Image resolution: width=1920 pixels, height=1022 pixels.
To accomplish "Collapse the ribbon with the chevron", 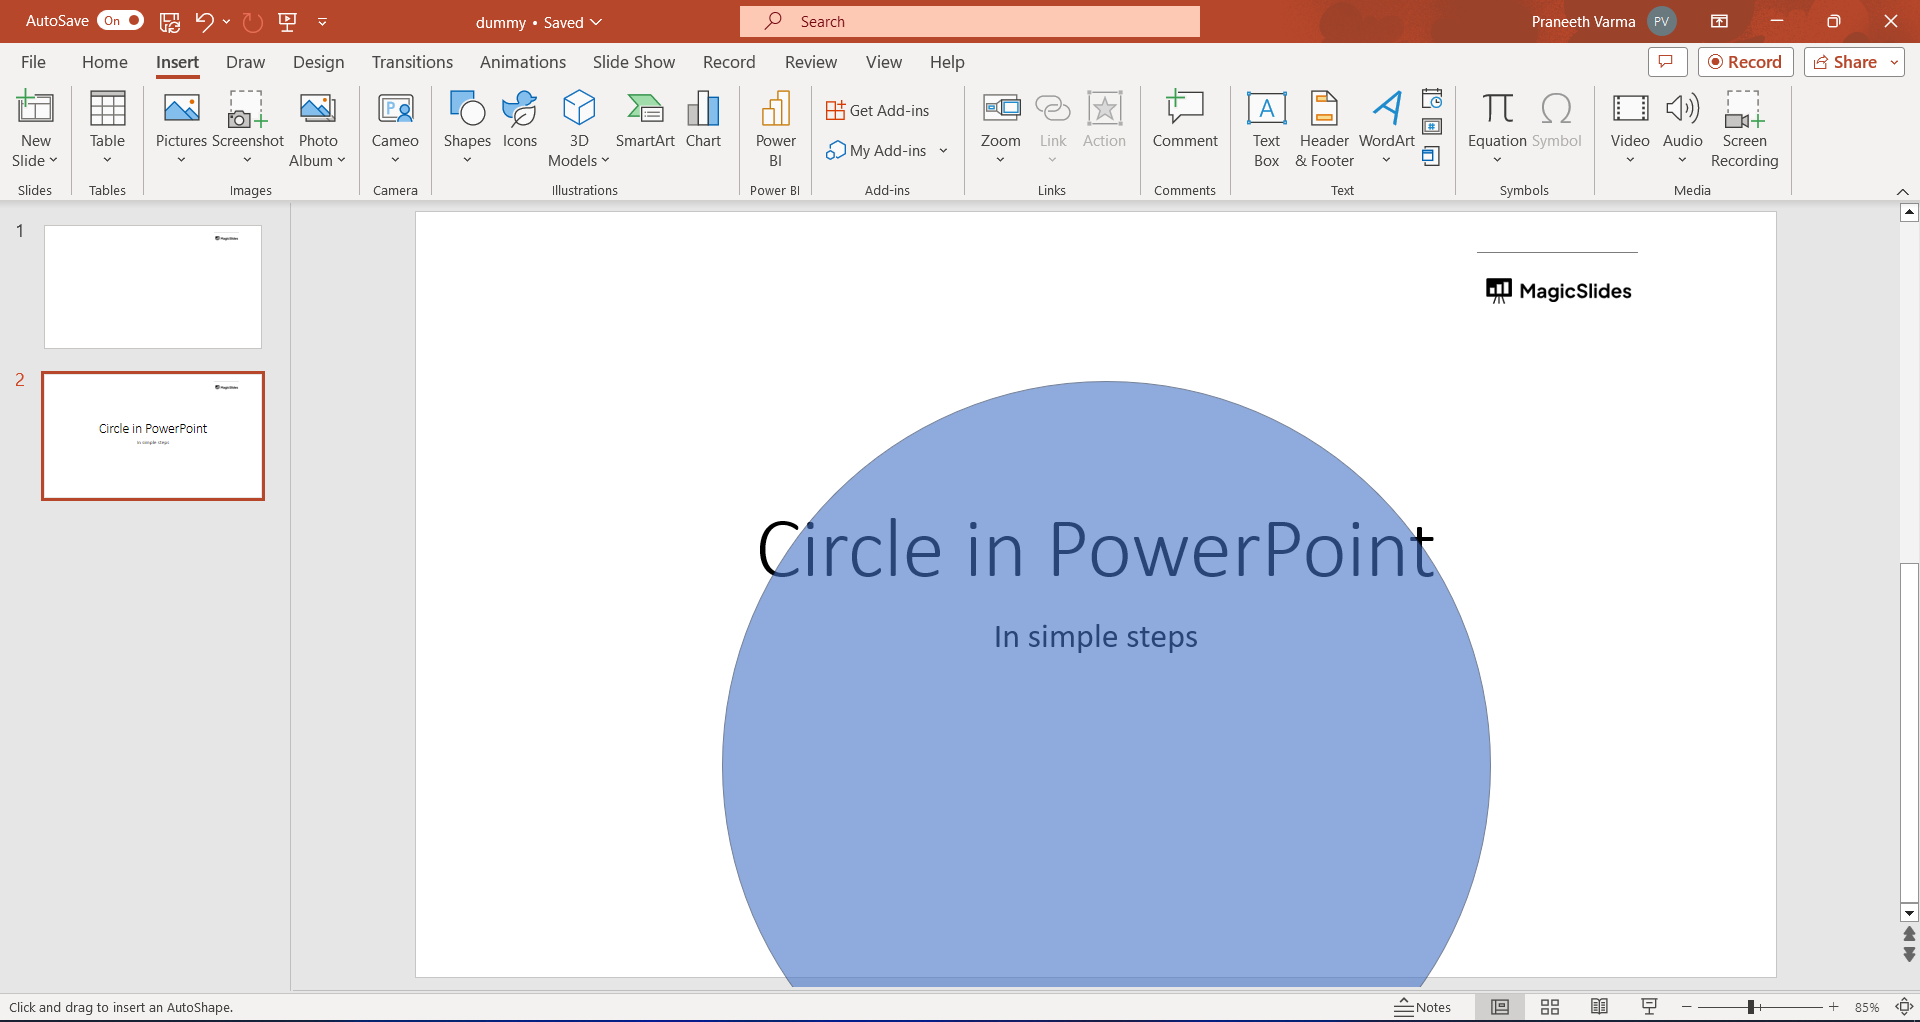I will (1902, 191).
